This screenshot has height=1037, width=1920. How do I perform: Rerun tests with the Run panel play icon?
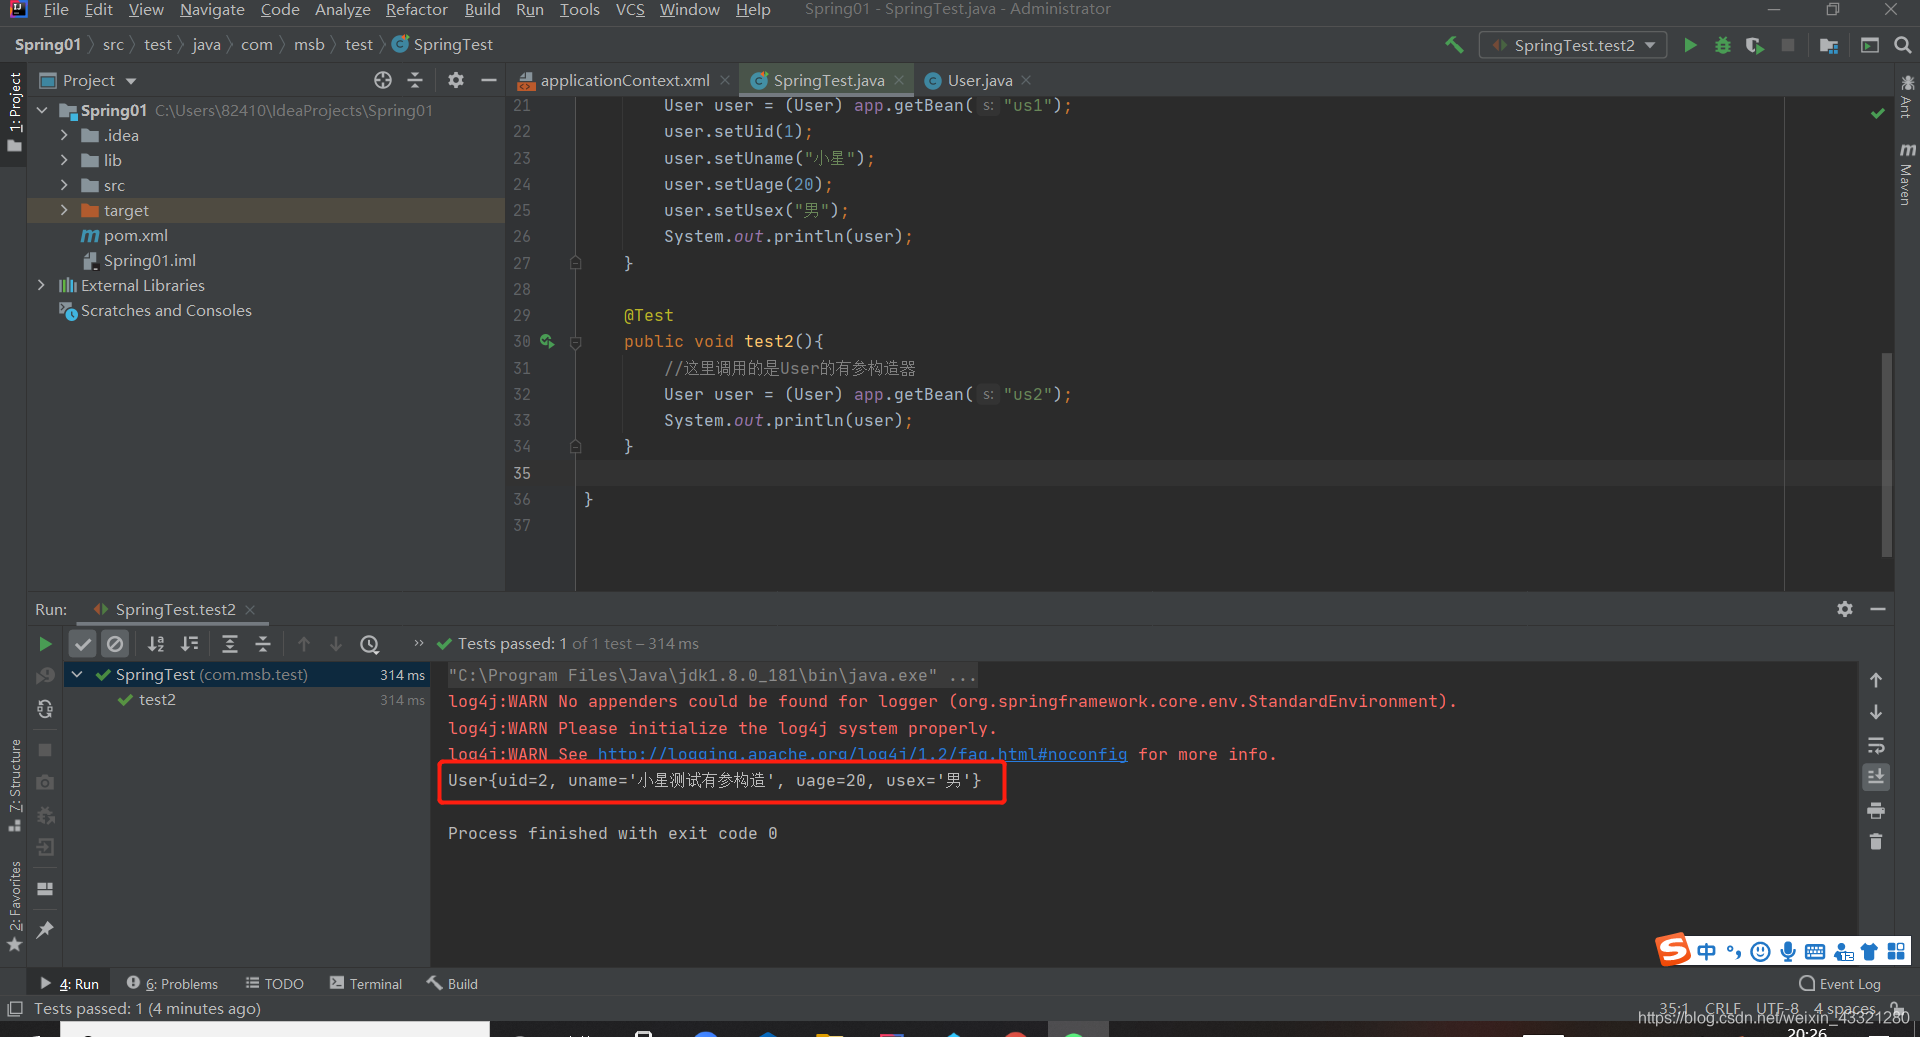point(45,644)
